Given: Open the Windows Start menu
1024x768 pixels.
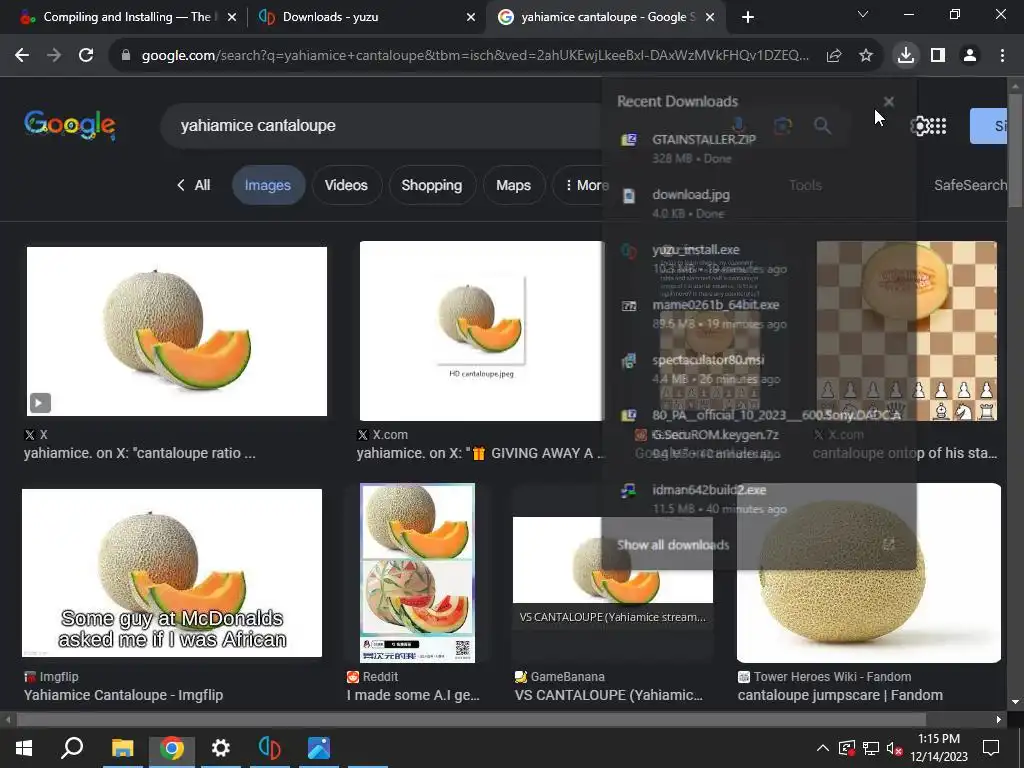Looking at the screenshot, I should pos(24,748).
